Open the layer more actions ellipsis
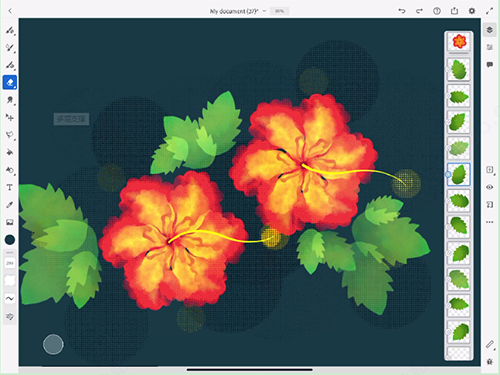Viewport: 500px width, 375px height. tap(489, 222)
